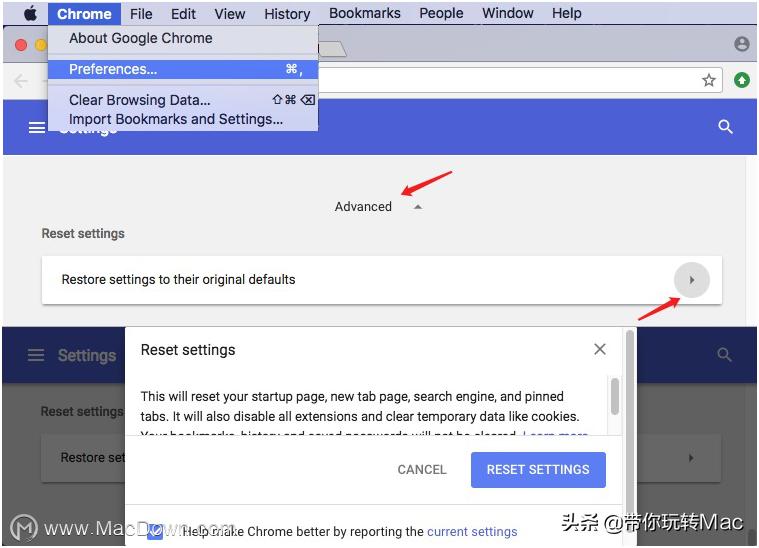Click search icon in dimmed lower Settings header
This screenshot has width=759, height=548.
(x=724, y=355)
